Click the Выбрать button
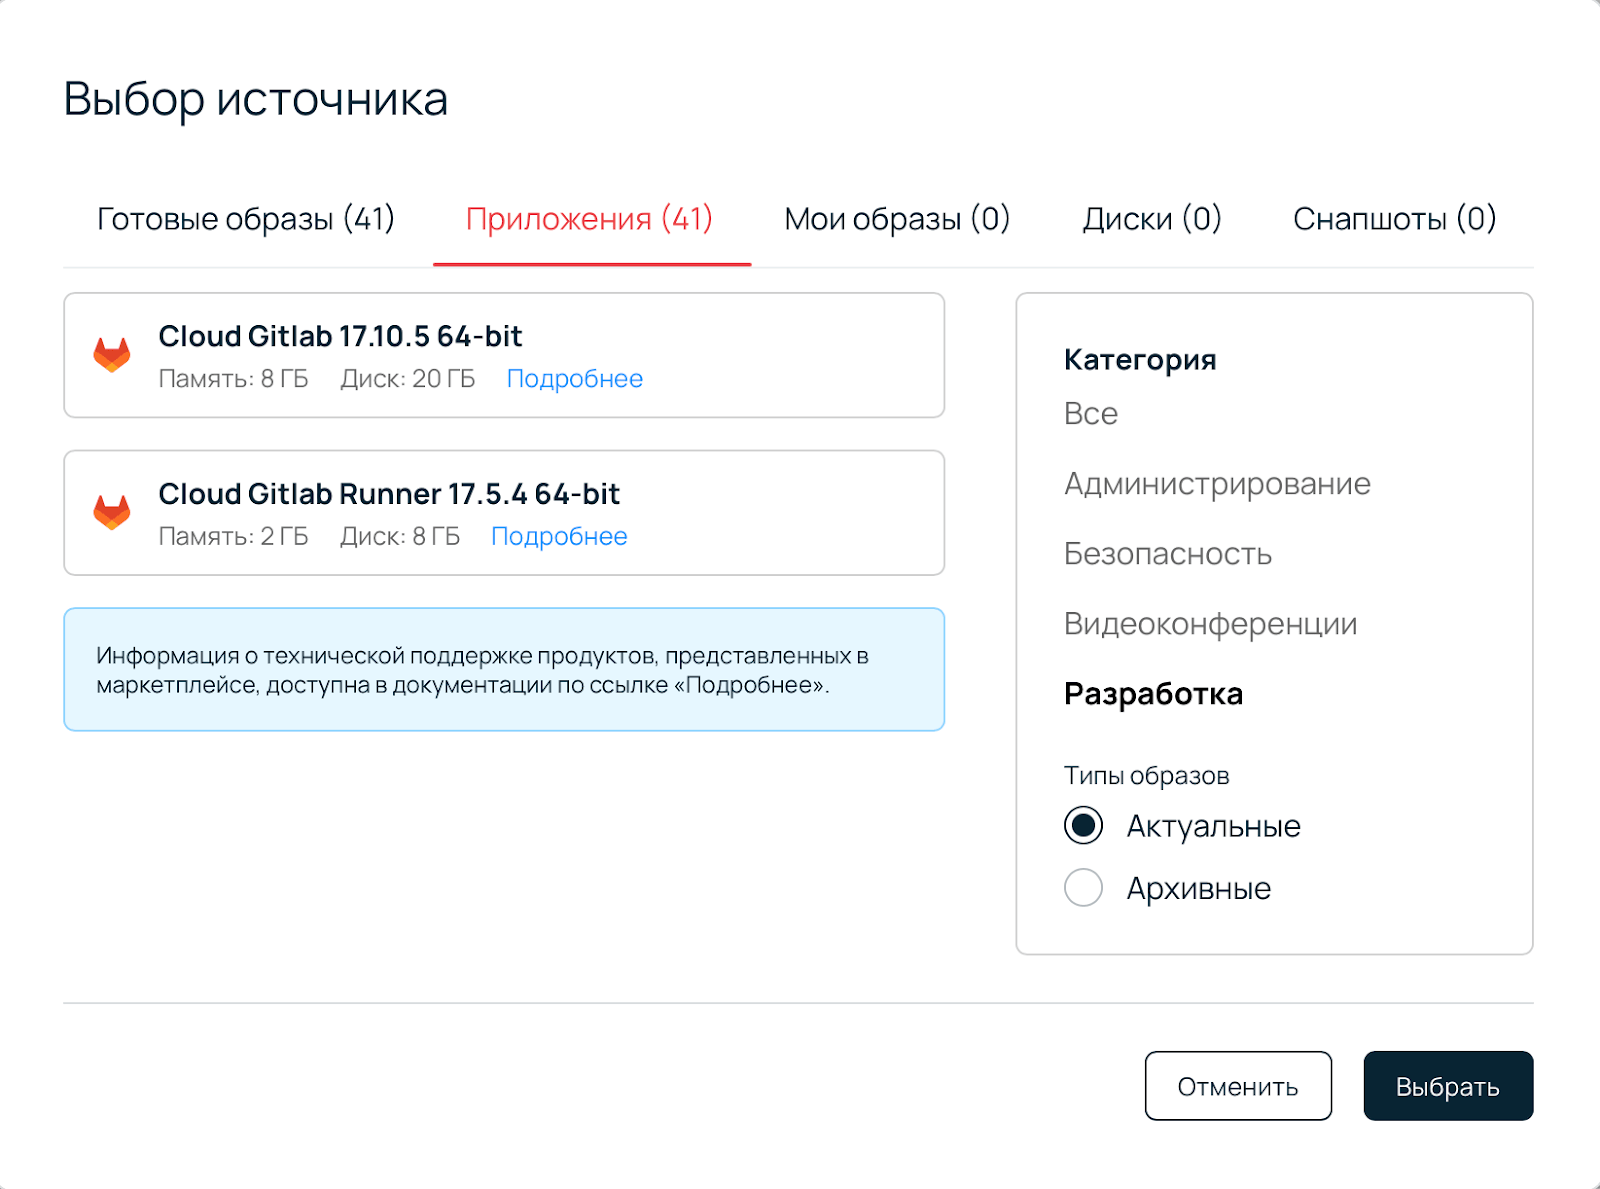This screenshot has height=1189, width=1600. (x=1448, y=1086)
